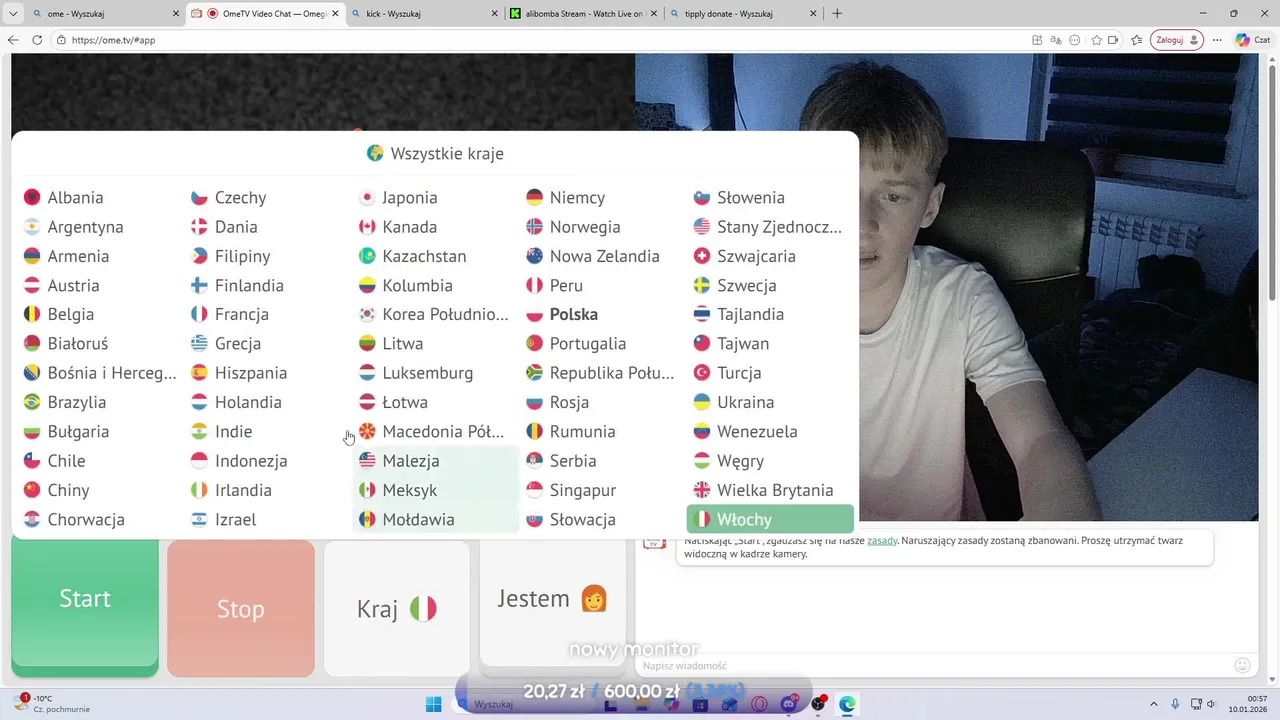Open Windows Start menu
Image resolution: width=1280 pixels, height=720 pixels.
pyautogui.click(x=433, y=704)
